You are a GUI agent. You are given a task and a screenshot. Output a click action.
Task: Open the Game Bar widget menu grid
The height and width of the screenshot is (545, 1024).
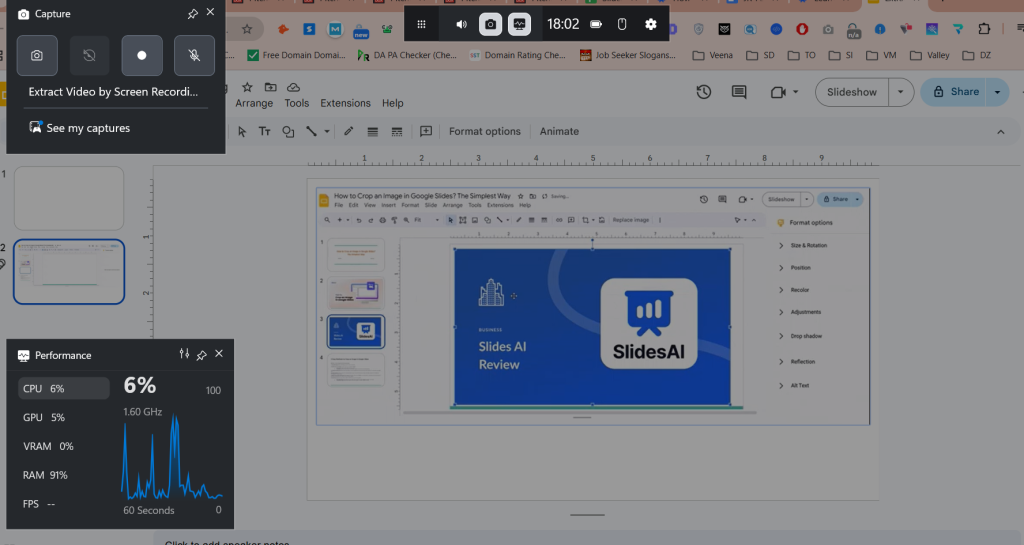point(422,24)
